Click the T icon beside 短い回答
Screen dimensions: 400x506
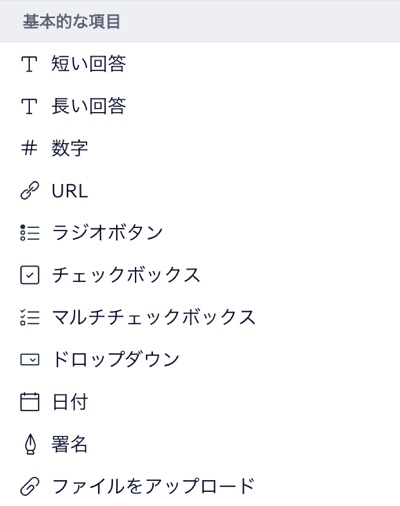[29, 64]
